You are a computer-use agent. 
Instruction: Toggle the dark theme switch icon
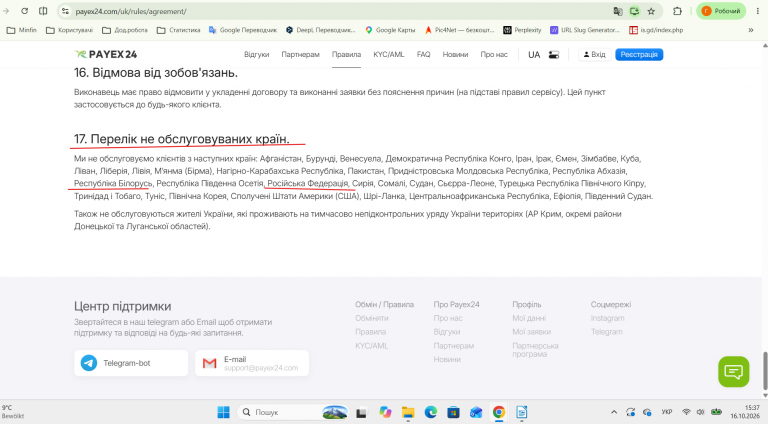(x=553, y=55)
